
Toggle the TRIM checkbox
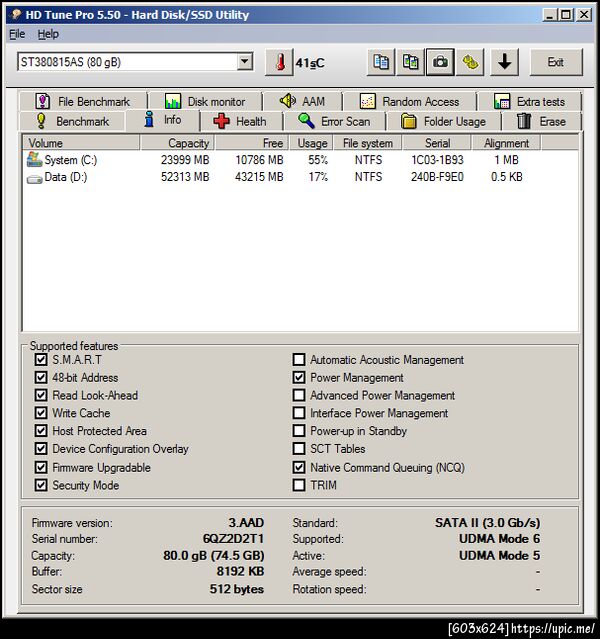pos(299,485)
